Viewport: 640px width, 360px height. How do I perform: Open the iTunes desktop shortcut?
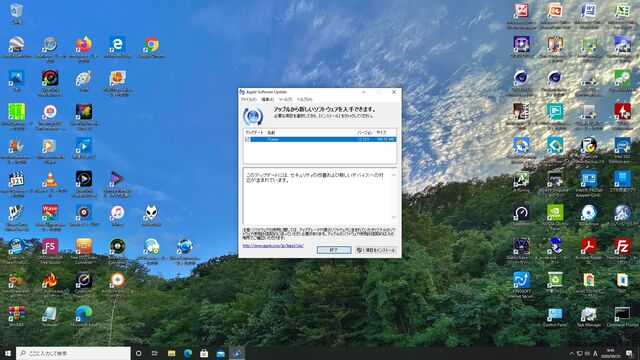pos(117,213)
